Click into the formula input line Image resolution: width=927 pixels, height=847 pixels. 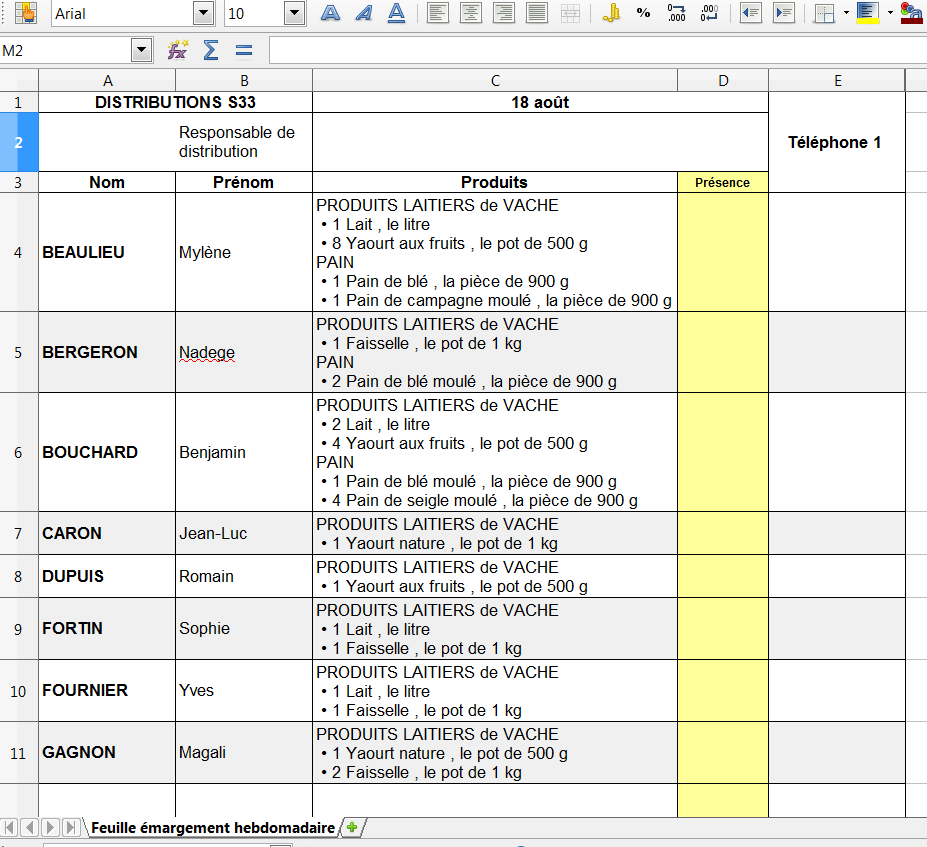click(598, 51)
